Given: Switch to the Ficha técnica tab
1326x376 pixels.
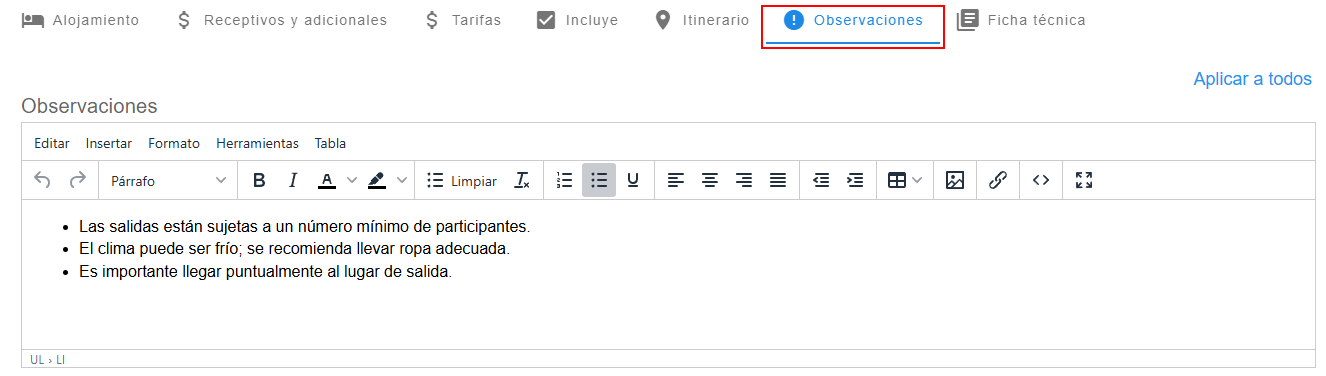Looking at the screenshot, I should (1021, 20).
